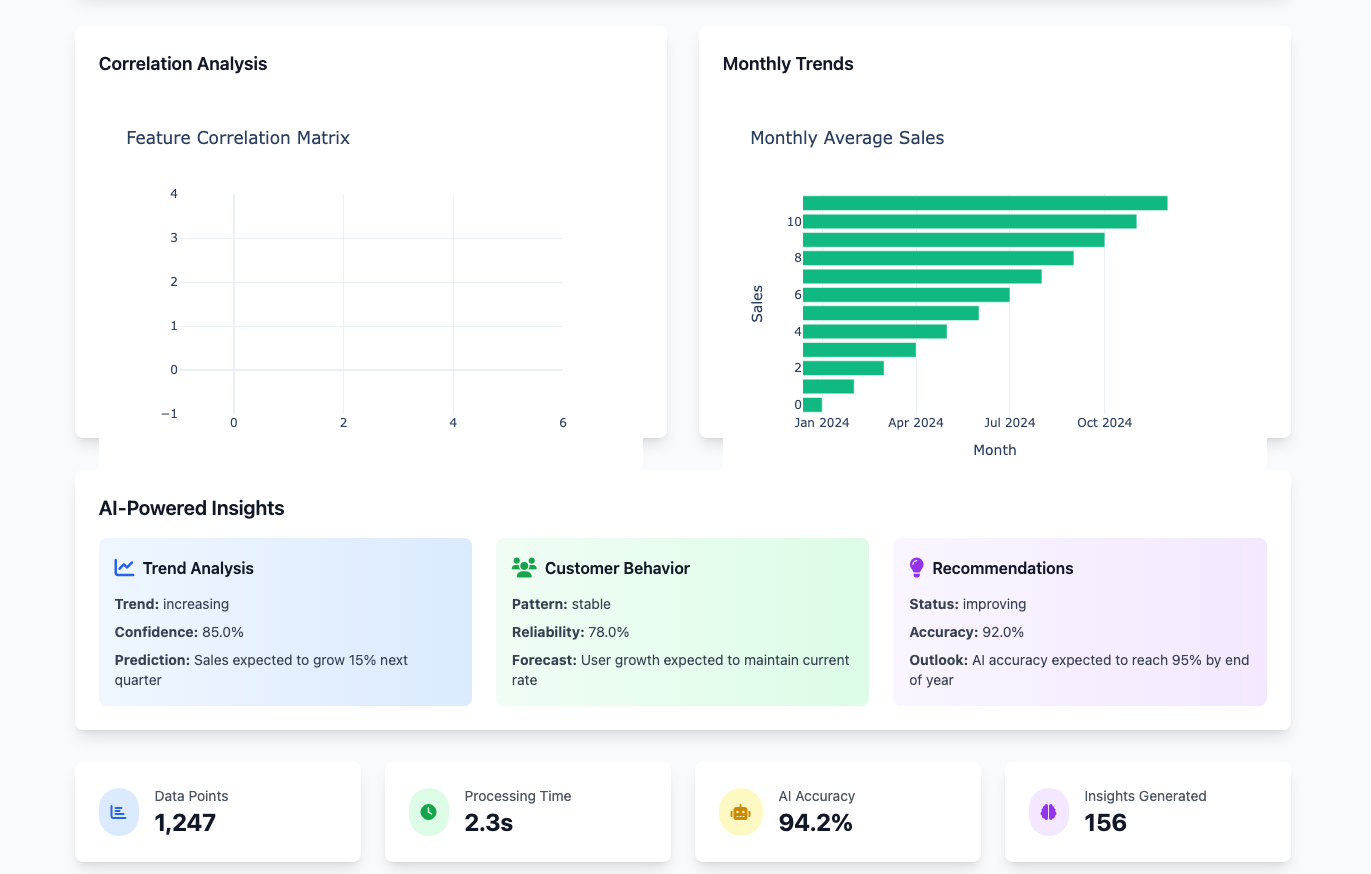
Task: Click the Feature Correlation Matrix title
Action: point(238,137)
